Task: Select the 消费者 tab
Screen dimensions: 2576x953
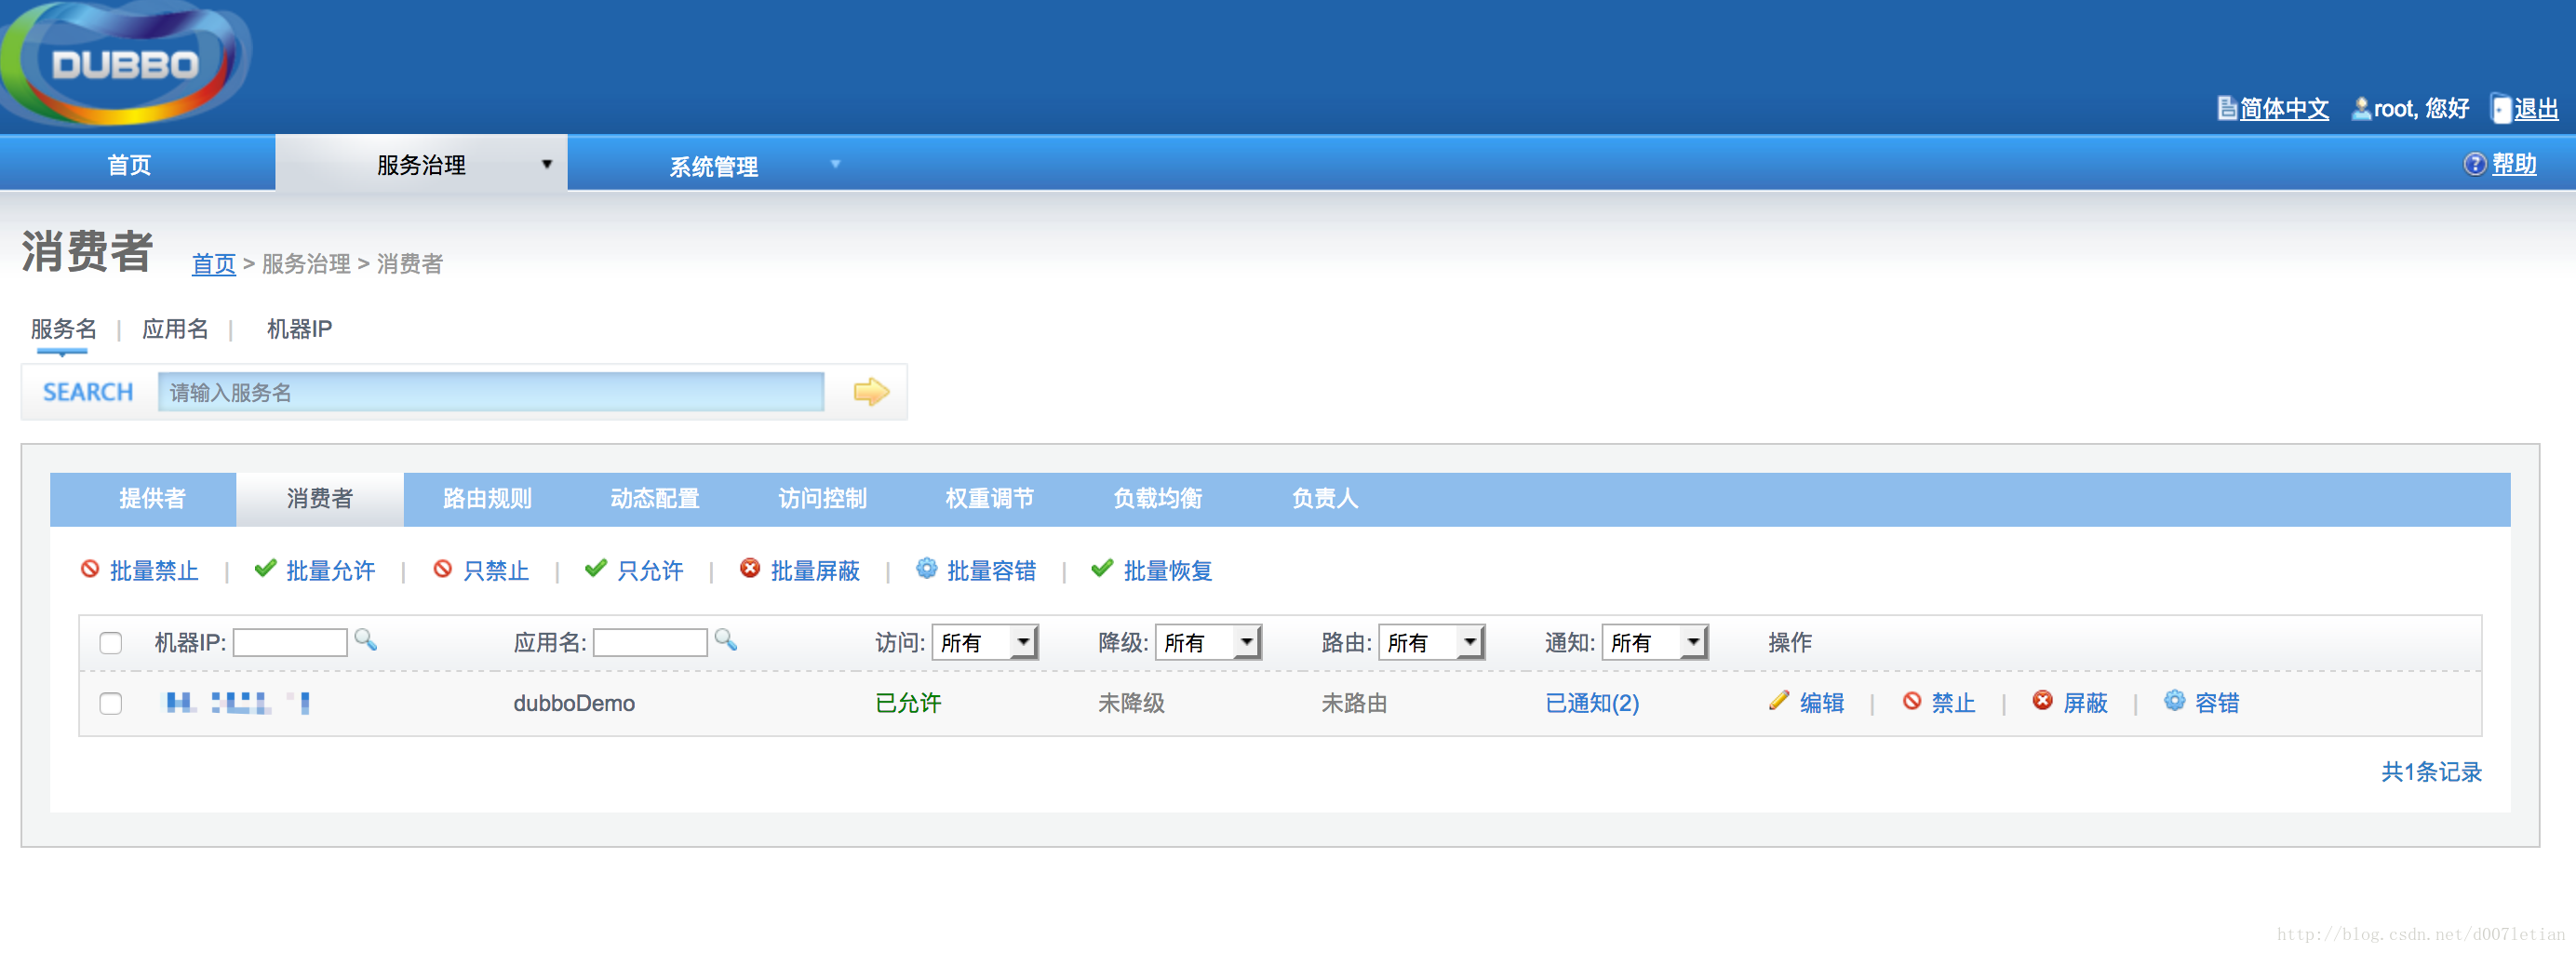Action: click(320, 498)
